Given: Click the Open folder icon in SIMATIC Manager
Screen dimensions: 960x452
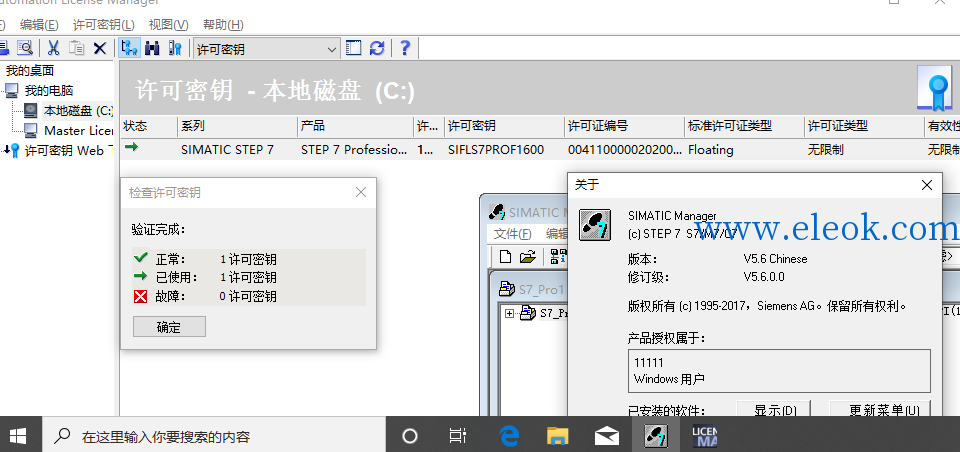Looking at the screenshot, I should point(527,257).
